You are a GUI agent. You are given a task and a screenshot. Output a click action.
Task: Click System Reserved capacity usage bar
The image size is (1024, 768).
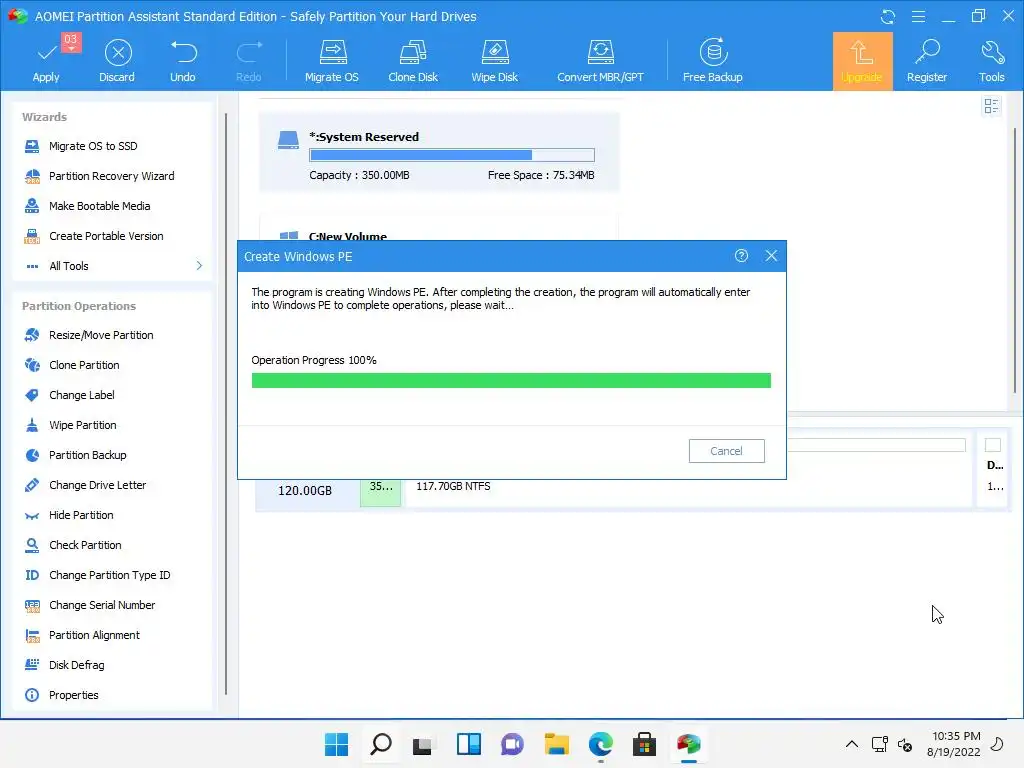(452, 155)
